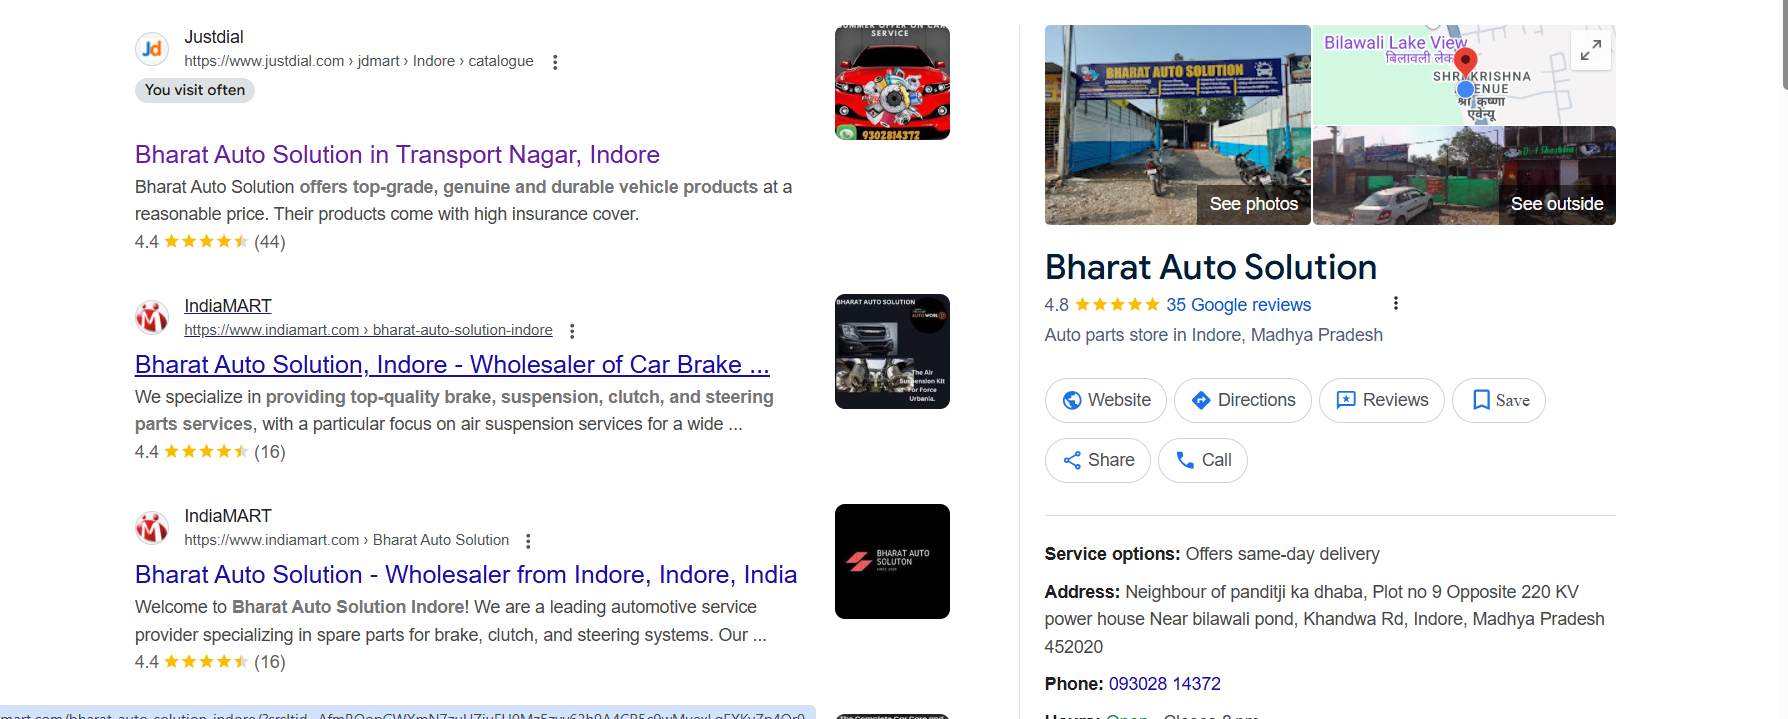Get Directions to Bharat Auto Solution
Image resolution: width=1788 pixels, height=719 pixels.
(1243, 400)
